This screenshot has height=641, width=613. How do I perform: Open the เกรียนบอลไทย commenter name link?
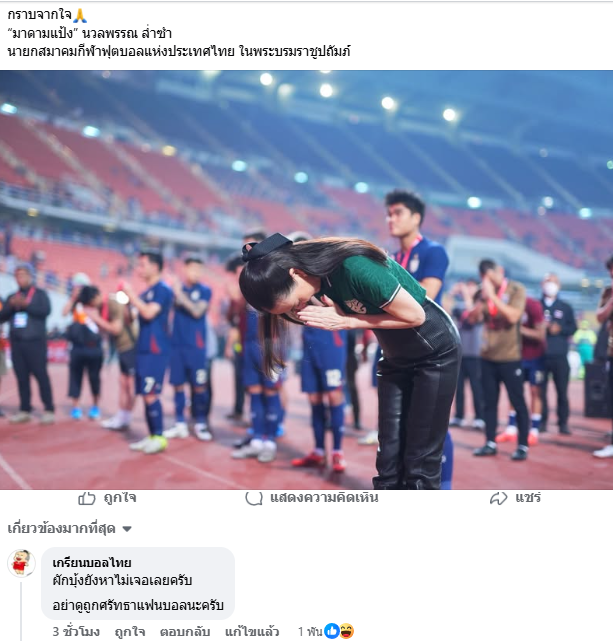(92, 563)
